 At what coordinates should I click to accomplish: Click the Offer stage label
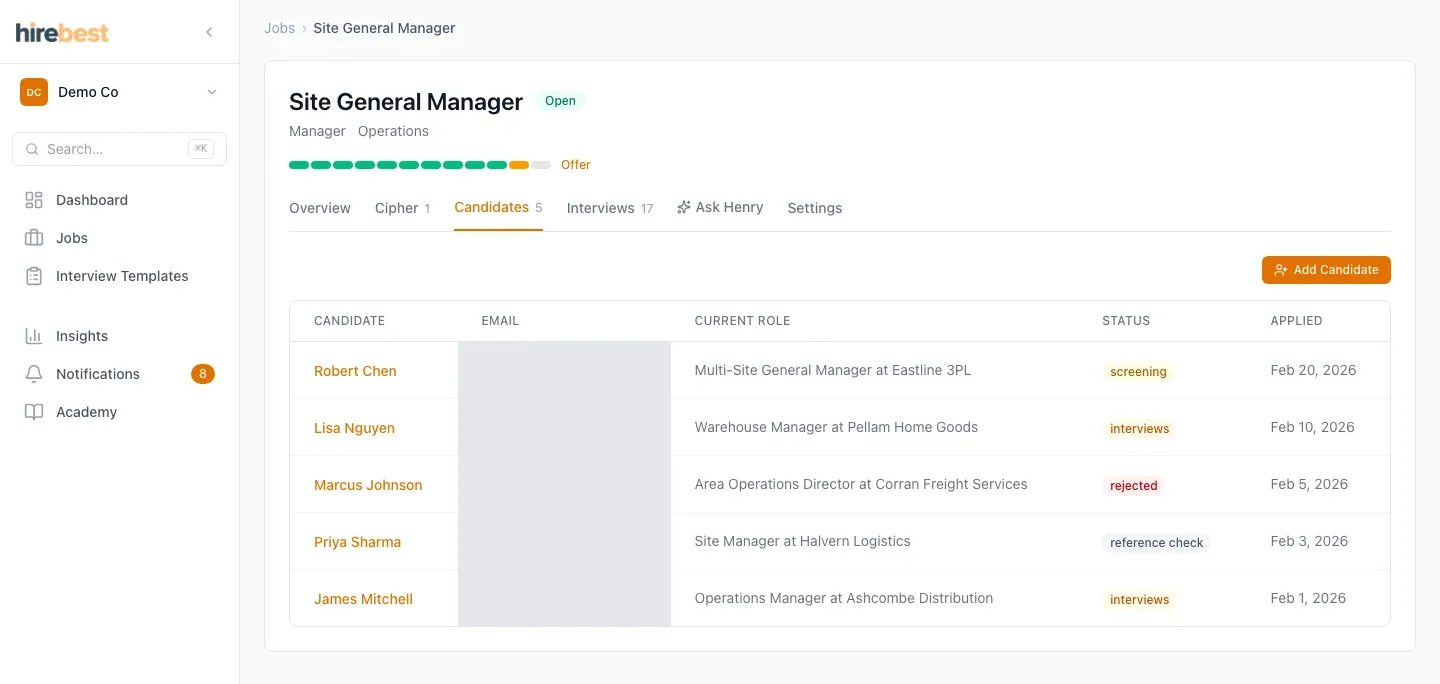click(576, 165)
